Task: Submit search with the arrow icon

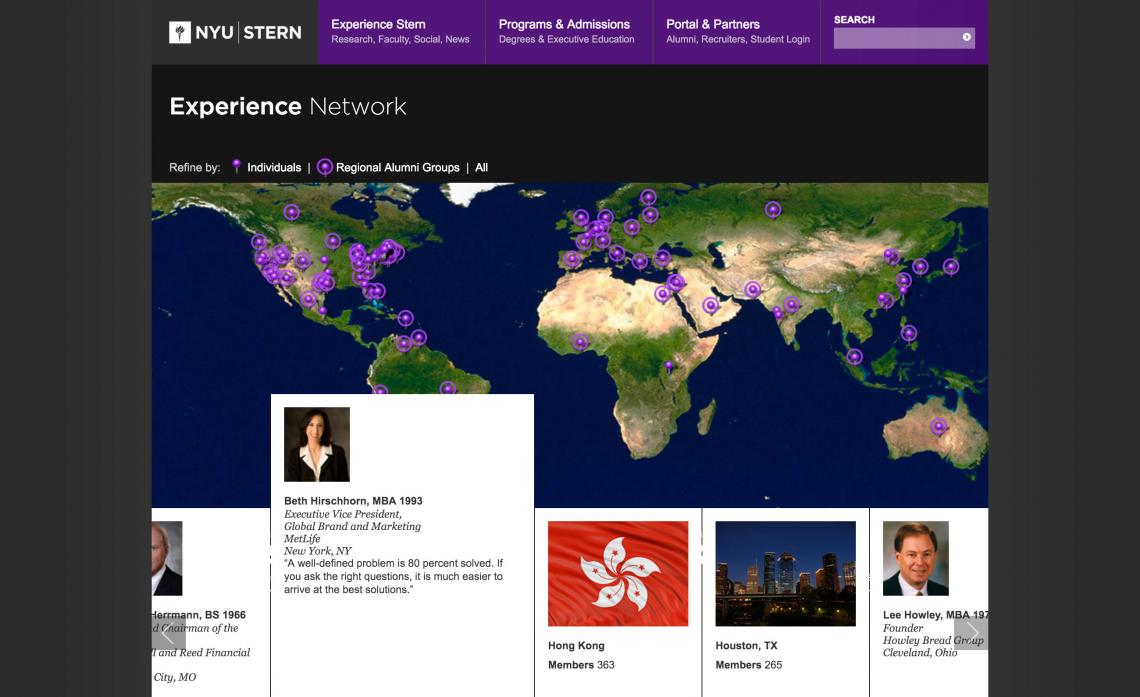Action: [966, 37]
